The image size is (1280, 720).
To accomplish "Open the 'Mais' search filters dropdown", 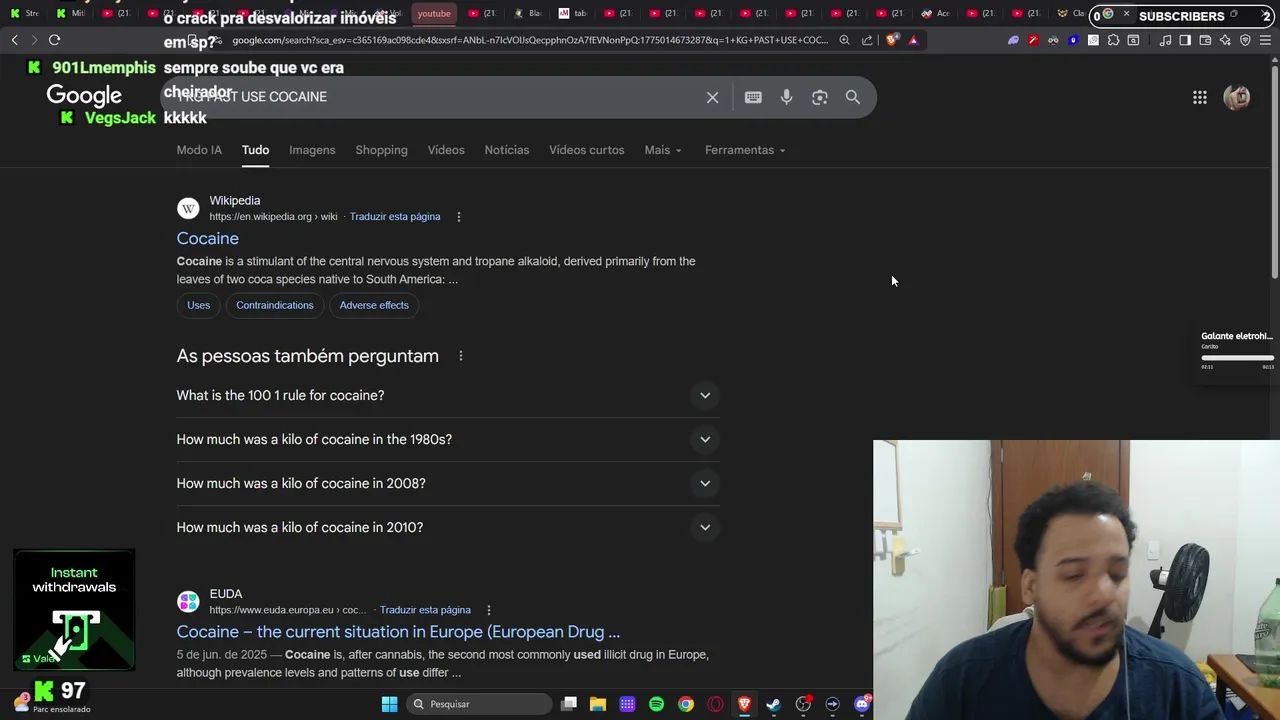I will point(663,150).
